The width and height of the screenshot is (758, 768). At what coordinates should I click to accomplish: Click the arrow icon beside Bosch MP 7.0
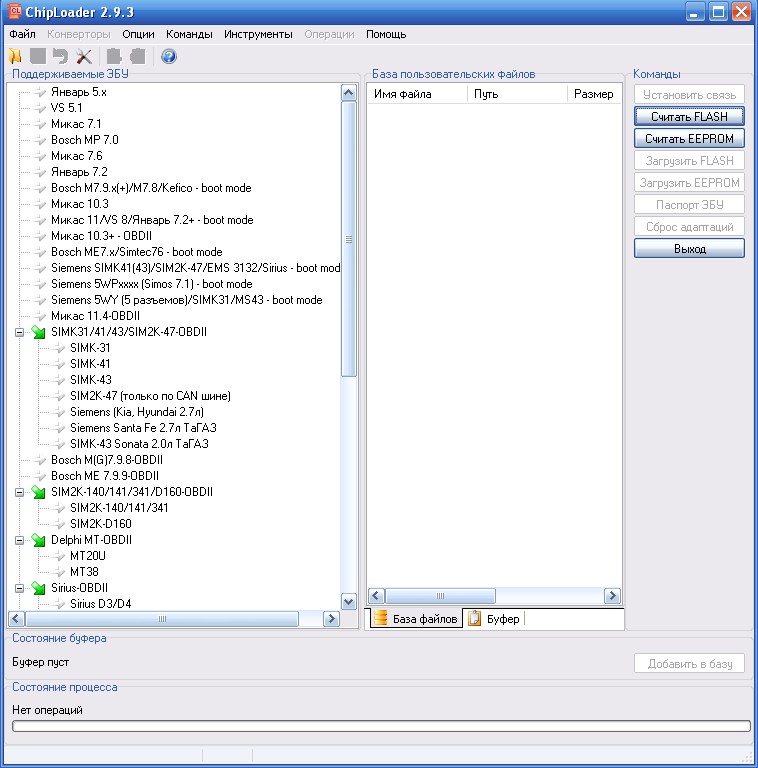[40, 140]
